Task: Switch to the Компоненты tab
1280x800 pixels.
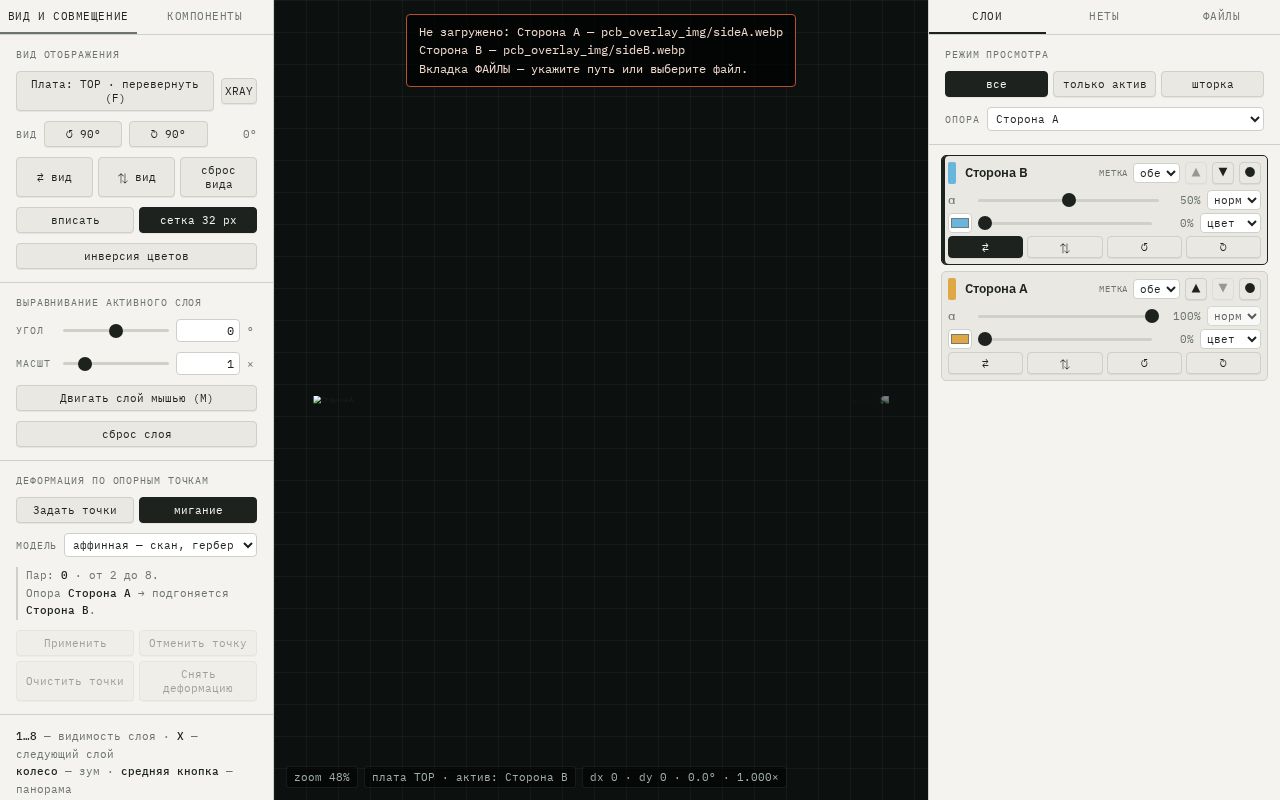Action: click(x=205, y=17)
